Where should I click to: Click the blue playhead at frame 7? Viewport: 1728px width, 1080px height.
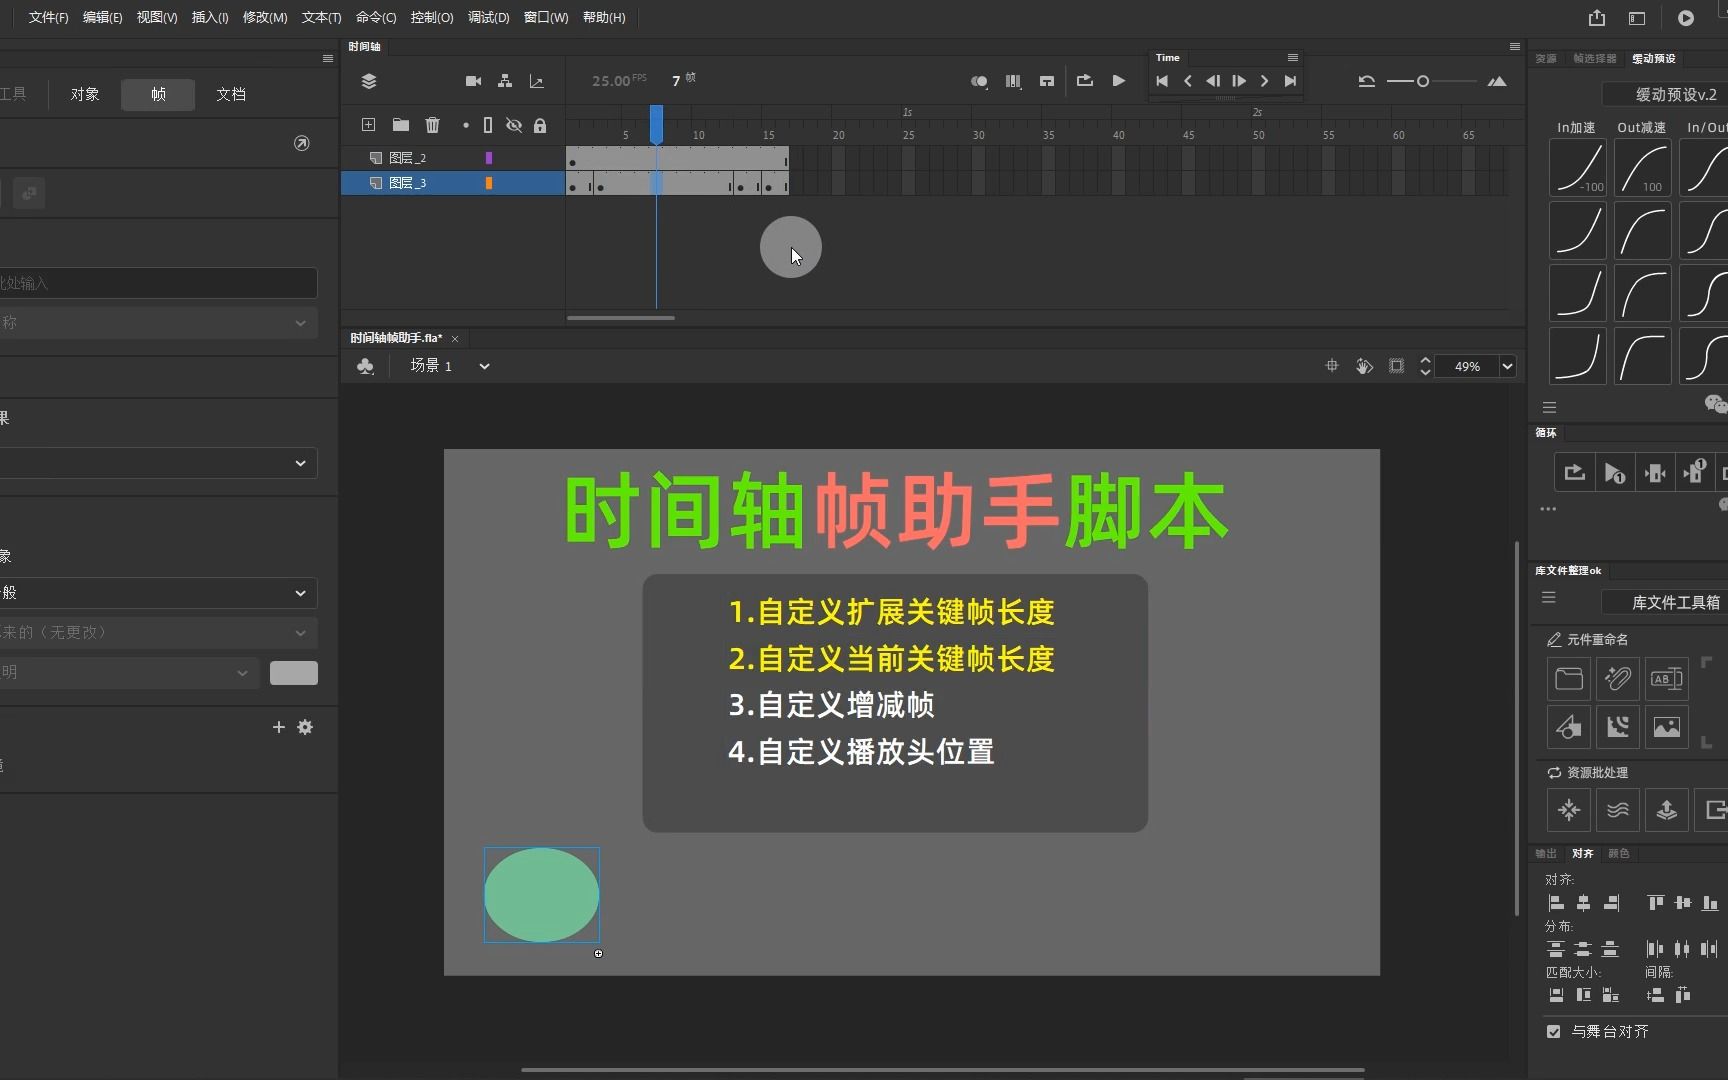point(656,124)
